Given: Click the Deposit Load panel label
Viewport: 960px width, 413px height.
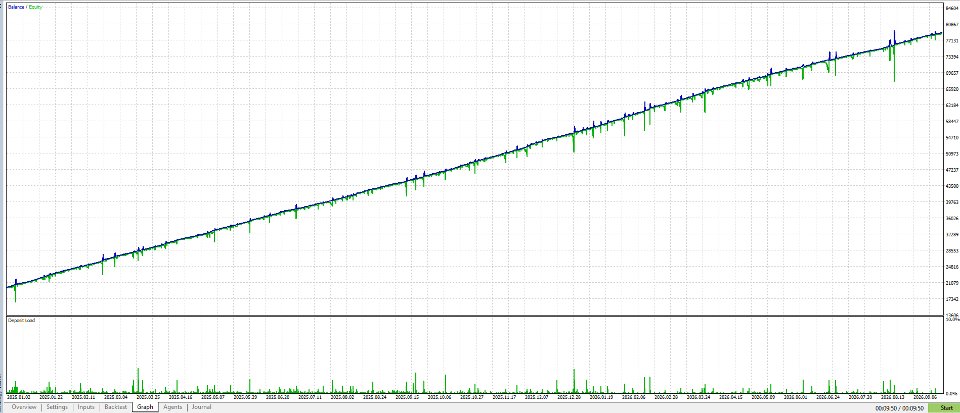Looking at the screenshot, I should [21, 321].
